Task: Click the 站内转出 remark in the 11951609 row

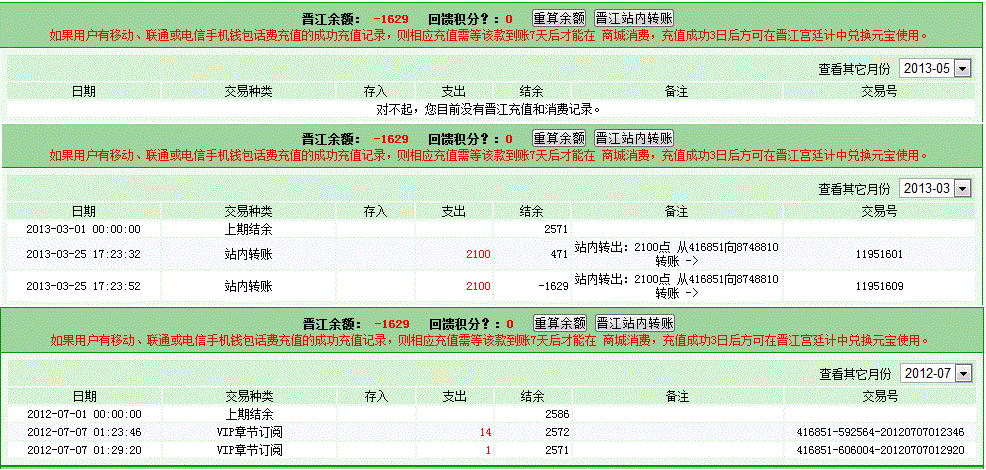Action: (677, 285)
